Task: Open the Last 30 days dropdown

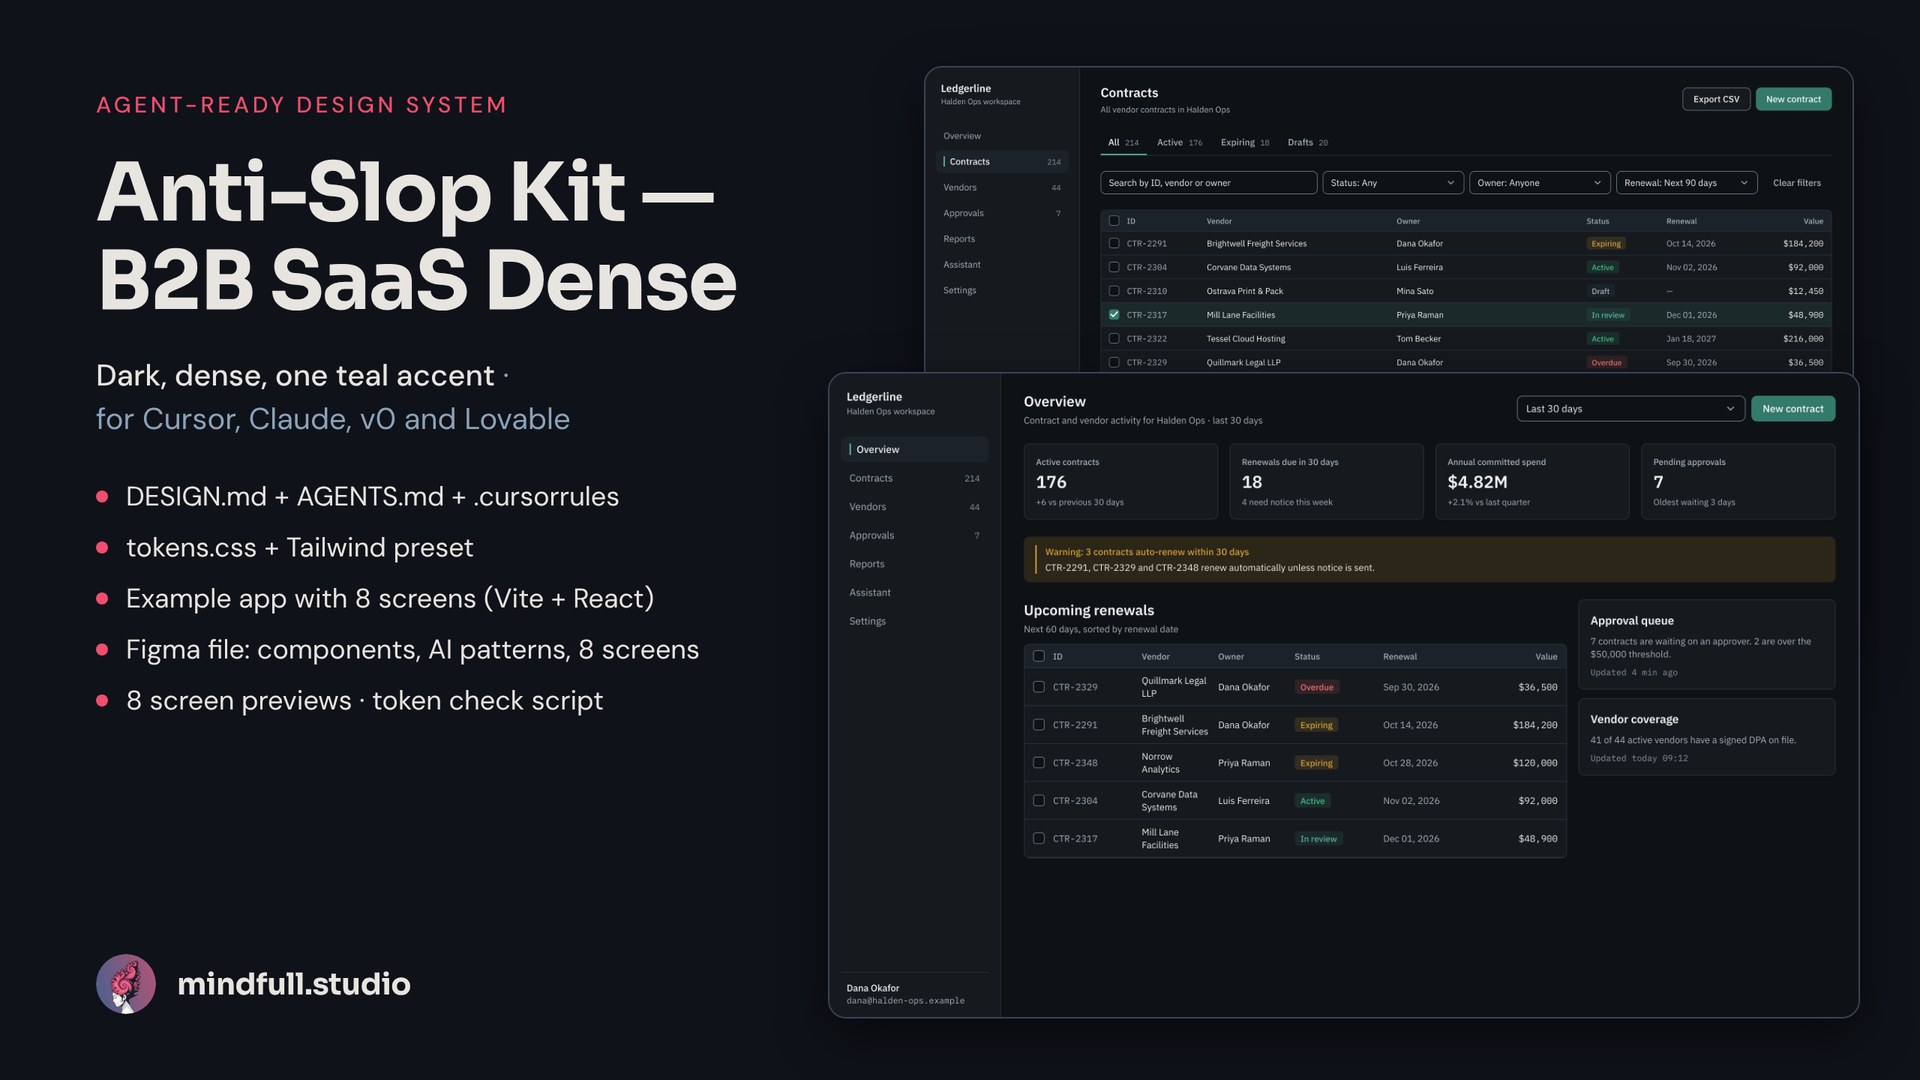Action: coord(1630,409)
